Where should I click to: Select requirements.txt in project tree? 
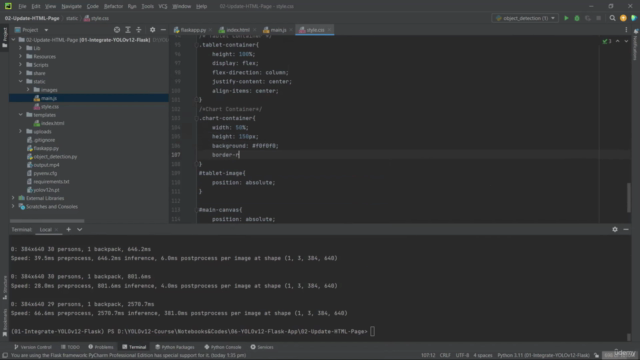(x=51, y=181)
